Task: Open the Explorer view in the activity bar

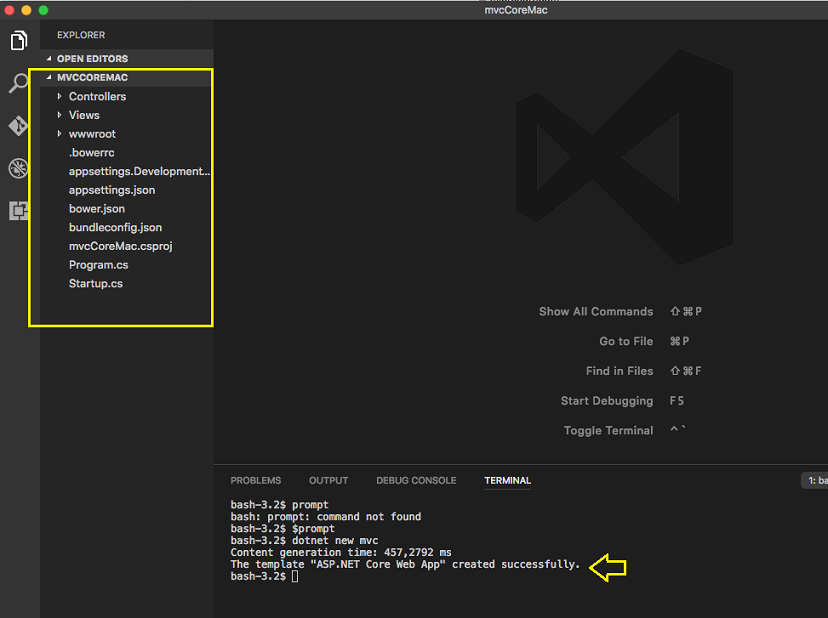Action: (x=19, y=41)
